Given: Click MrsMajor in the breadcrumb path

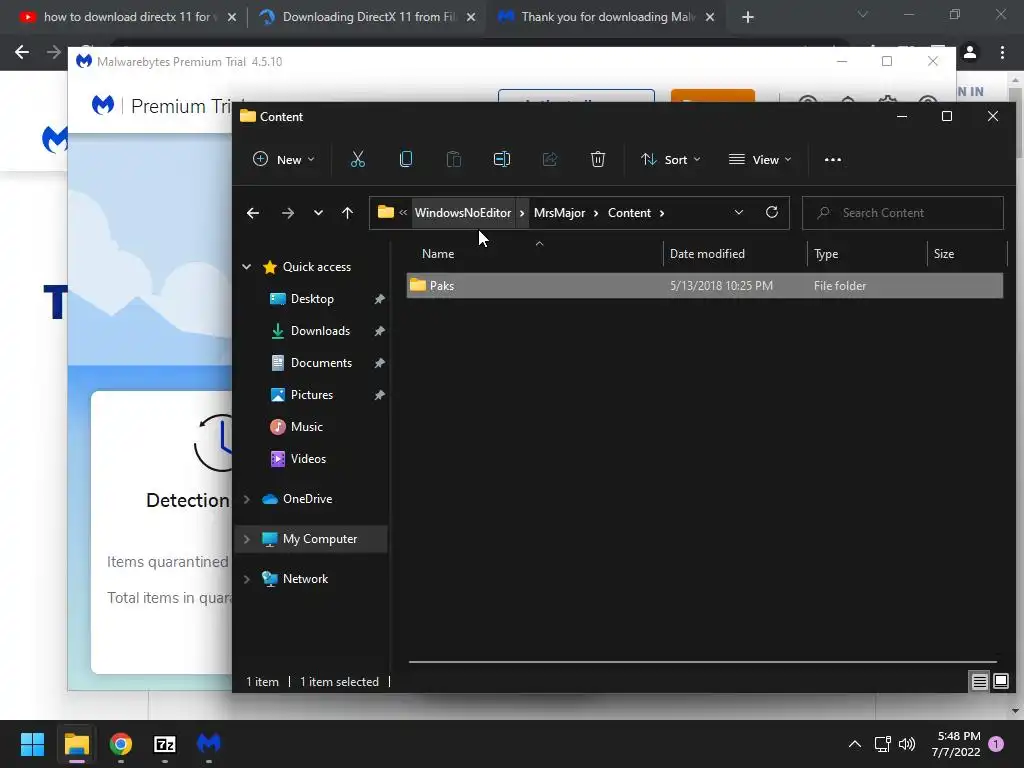Looking at the screenshot, I should coord(560,213).
